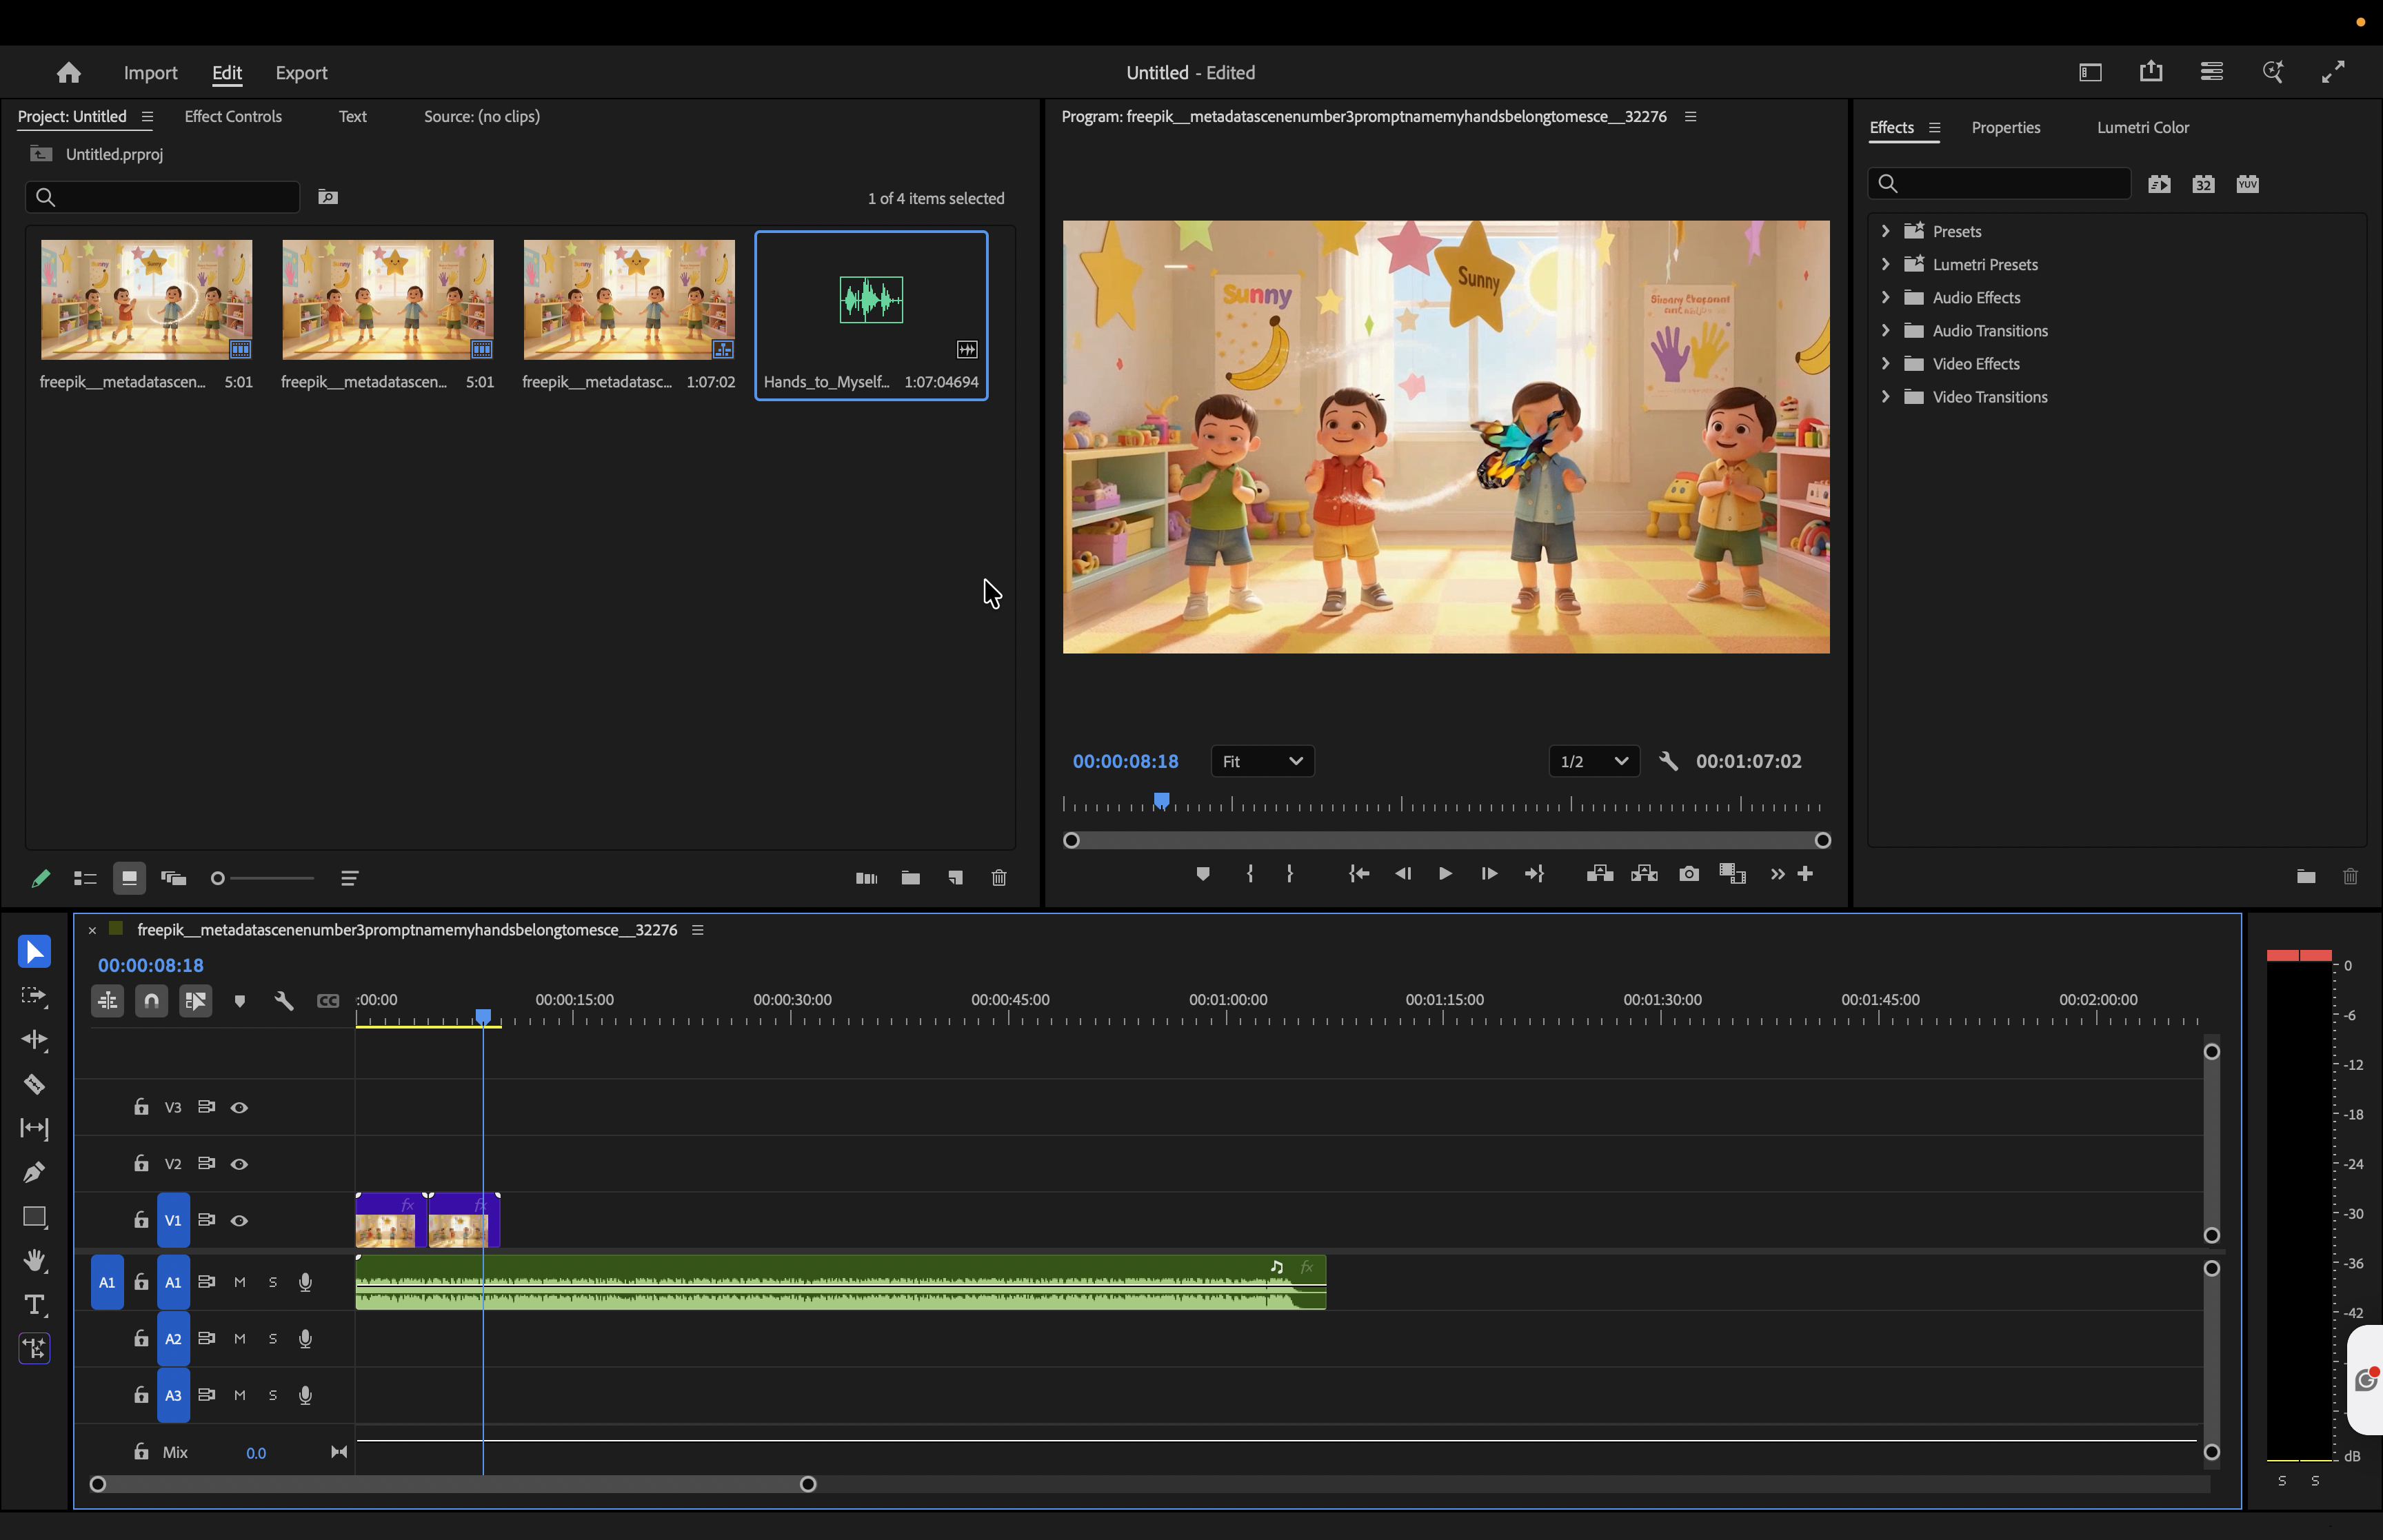The height and width of the screenshot is (1540, 2383).
Task: Toggle Linked Selection in timeline
Action: click(x=196, y=1001)
